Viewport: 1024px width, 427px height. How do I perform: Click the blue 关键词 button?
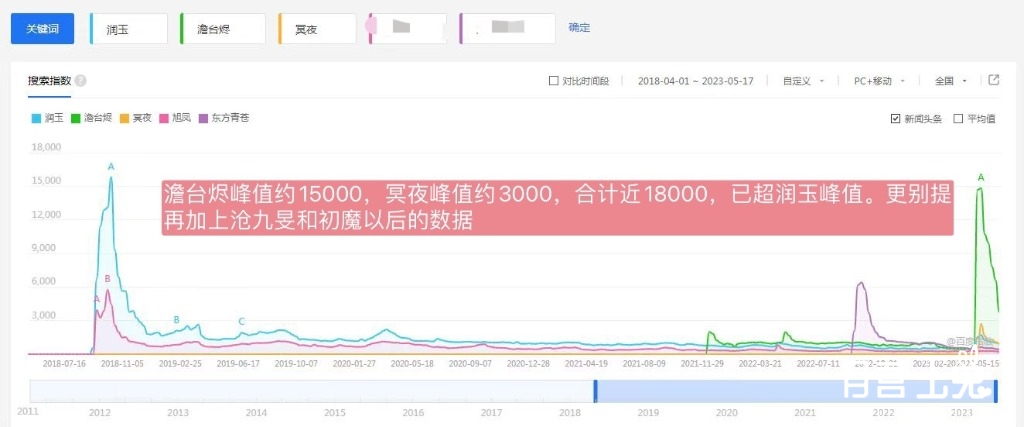[x=42, y=29]
